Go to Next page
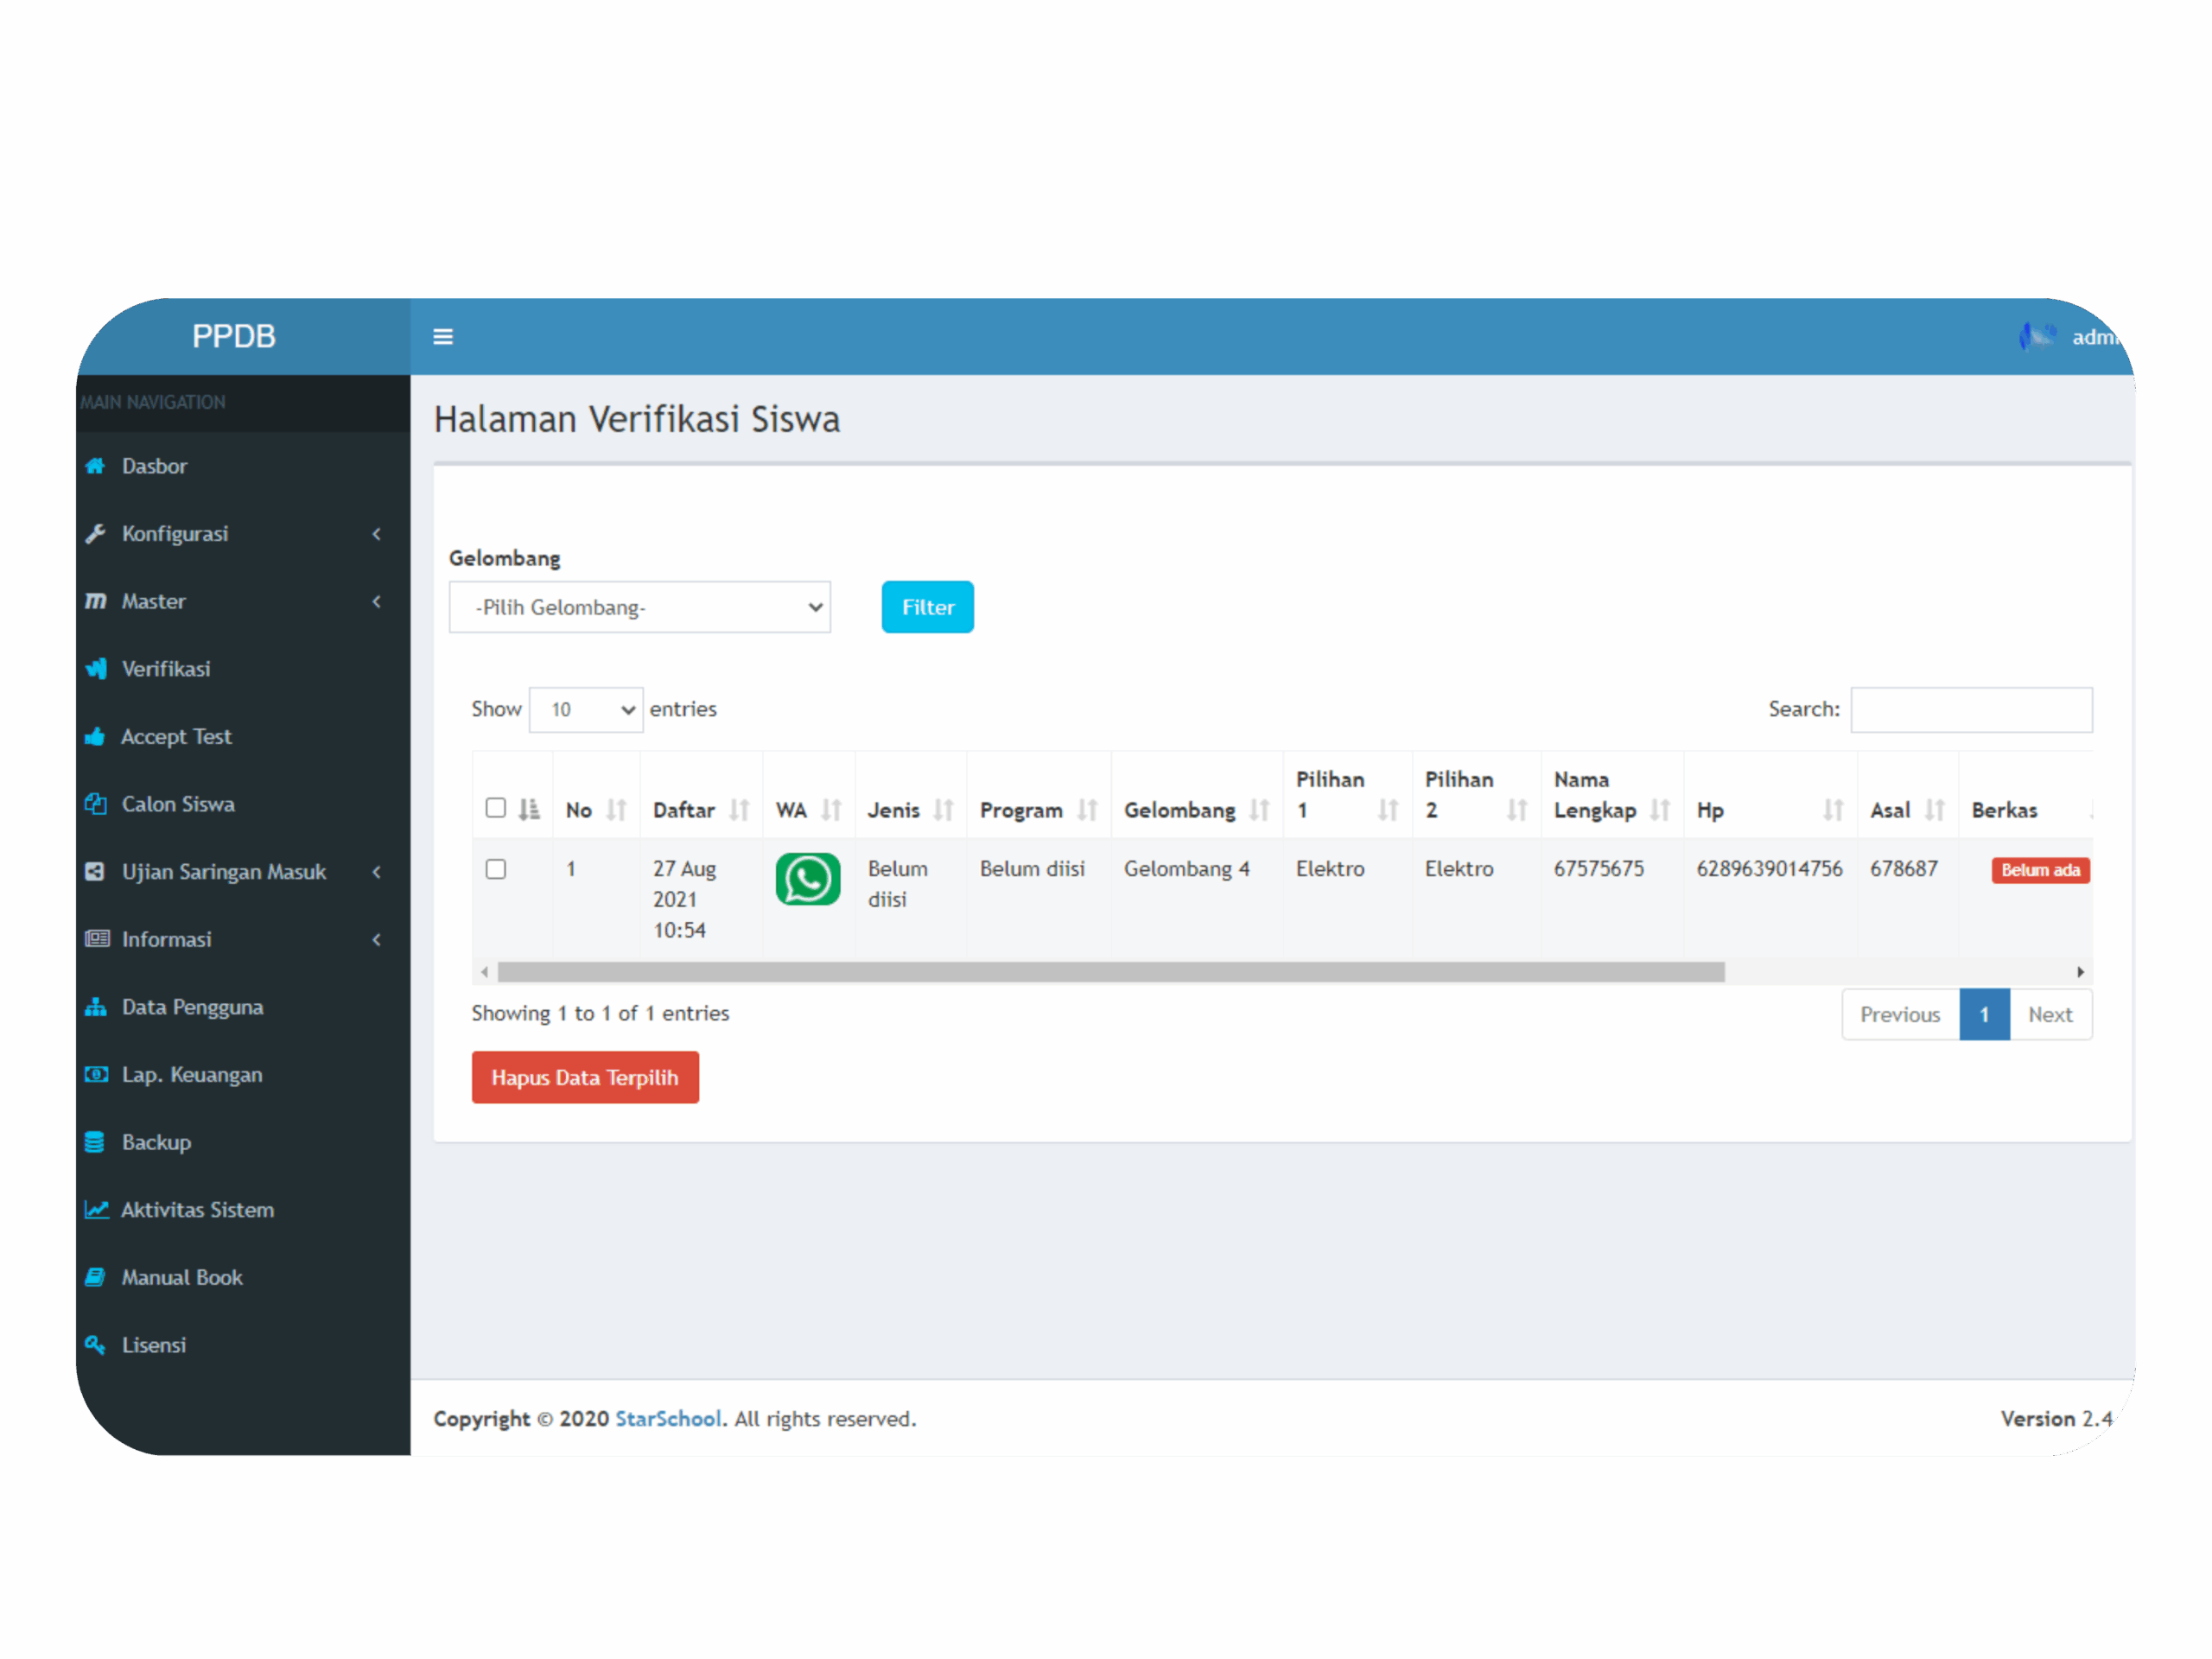Screen dimensions: 2212x1659 pyautogui.click(x=2050, y=1015)
